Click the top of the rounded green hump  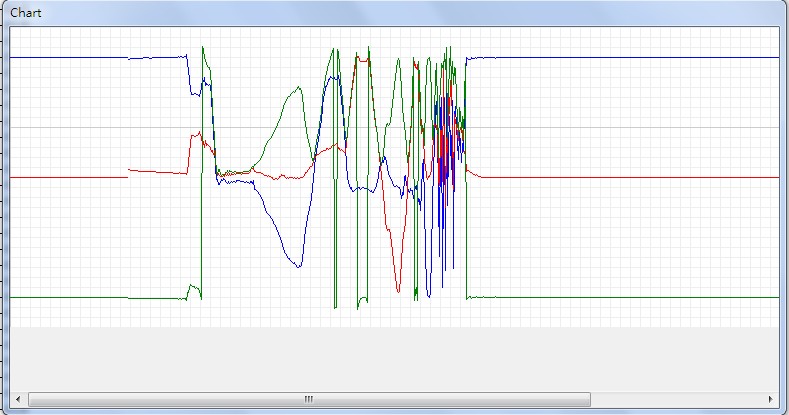pos(297,89)
